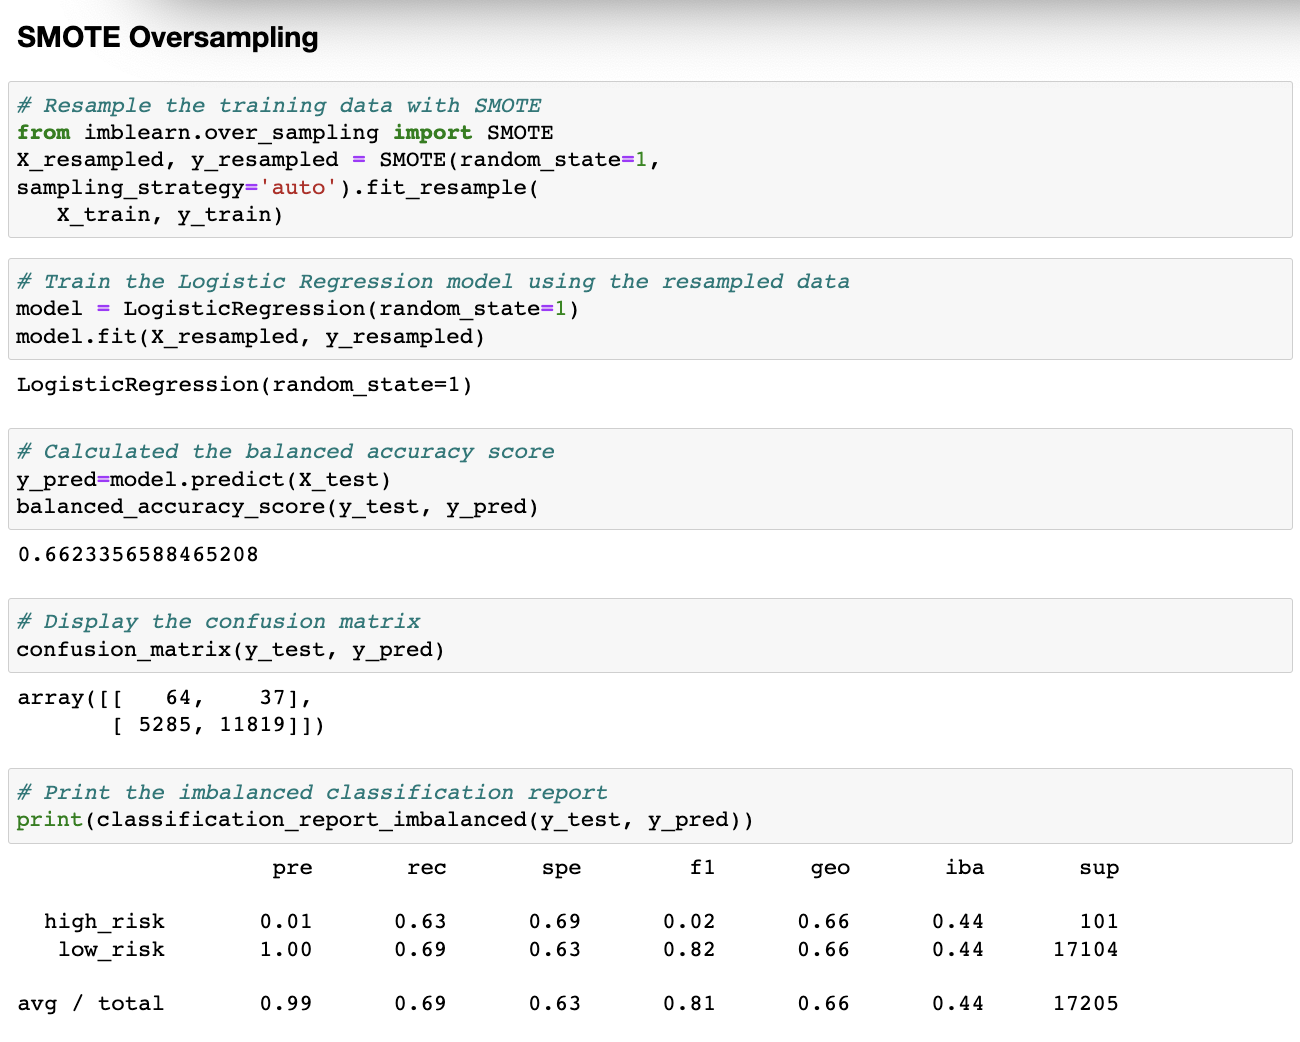Select the classification report code cell
This screenshot has width=1300, height=1042.
click(x=650, y=806)
